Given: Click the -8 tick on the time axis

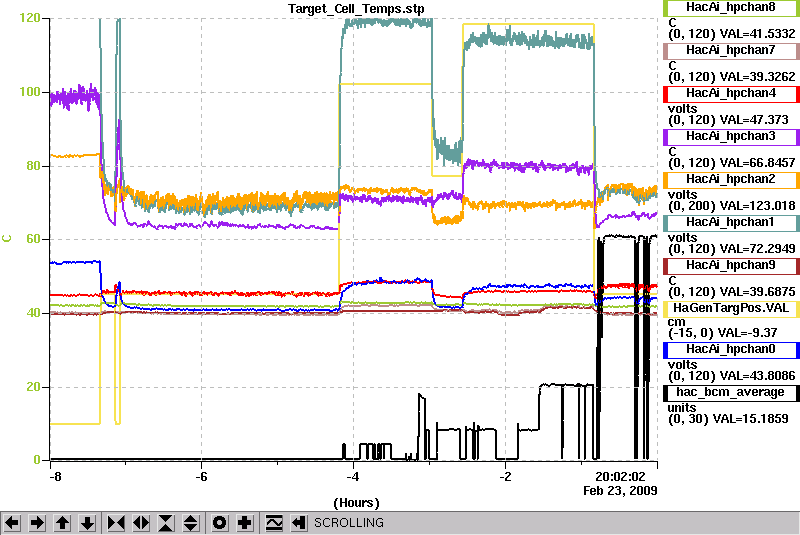Looking at the screenshot, I should tap(57, 477).
